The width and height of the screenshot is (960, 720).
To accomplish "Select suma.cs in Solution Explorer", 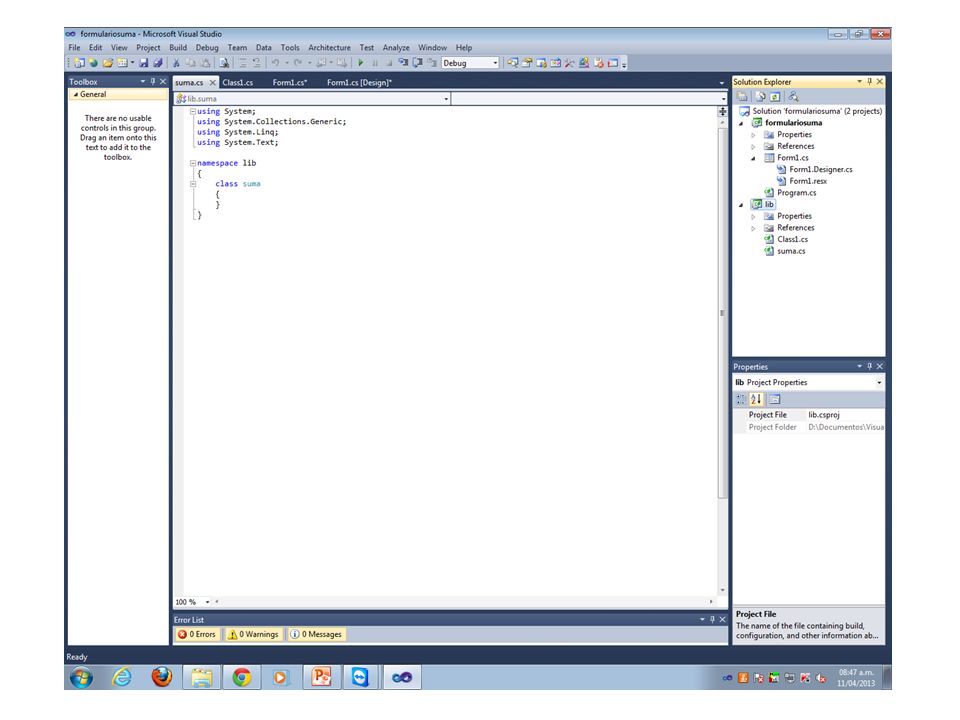I will [x=791, y=251].
